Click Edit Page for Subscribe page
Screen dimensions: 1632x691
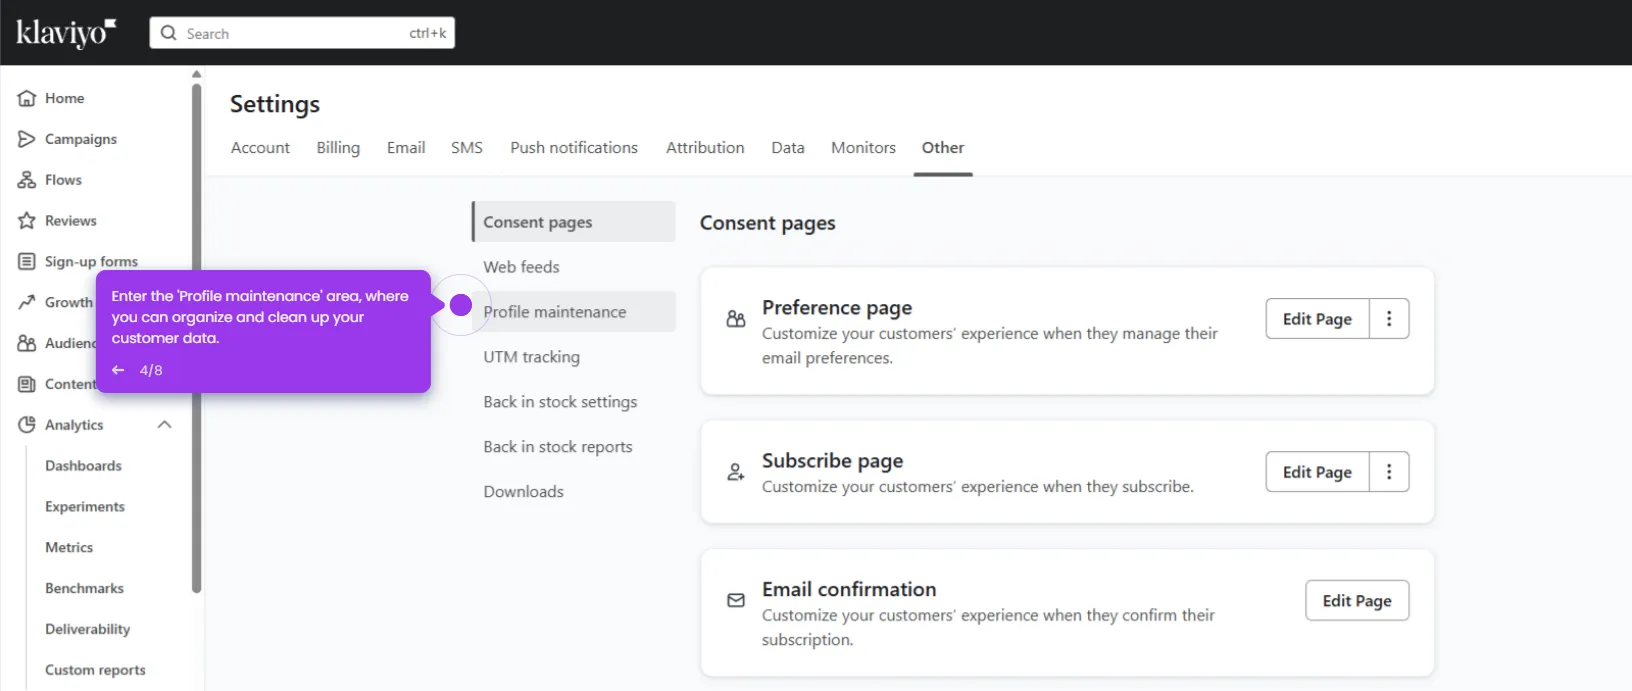pyautogui.click(x=1317, y=472)
